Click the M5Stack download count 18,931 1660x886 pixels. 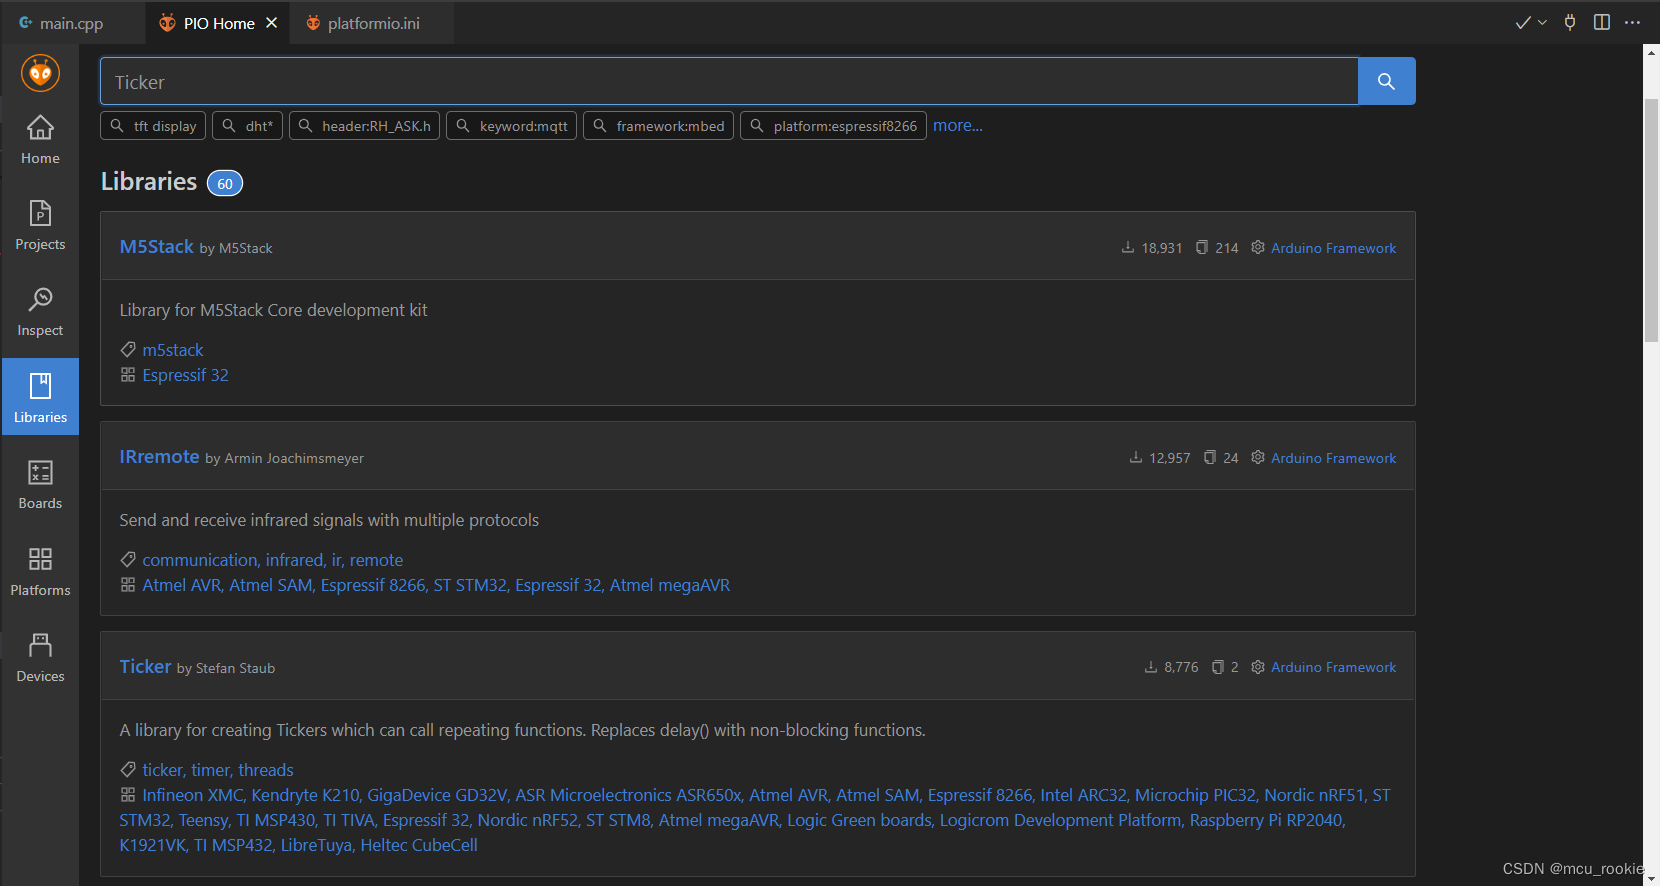point(1152,248)
